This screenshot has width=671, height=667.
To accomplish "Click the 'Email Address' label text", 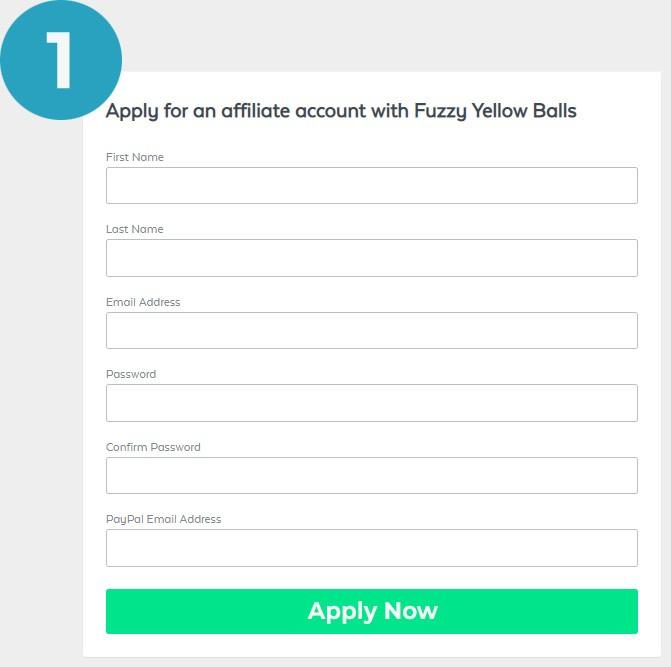I will pyautogui.click(x=143, y=302).
